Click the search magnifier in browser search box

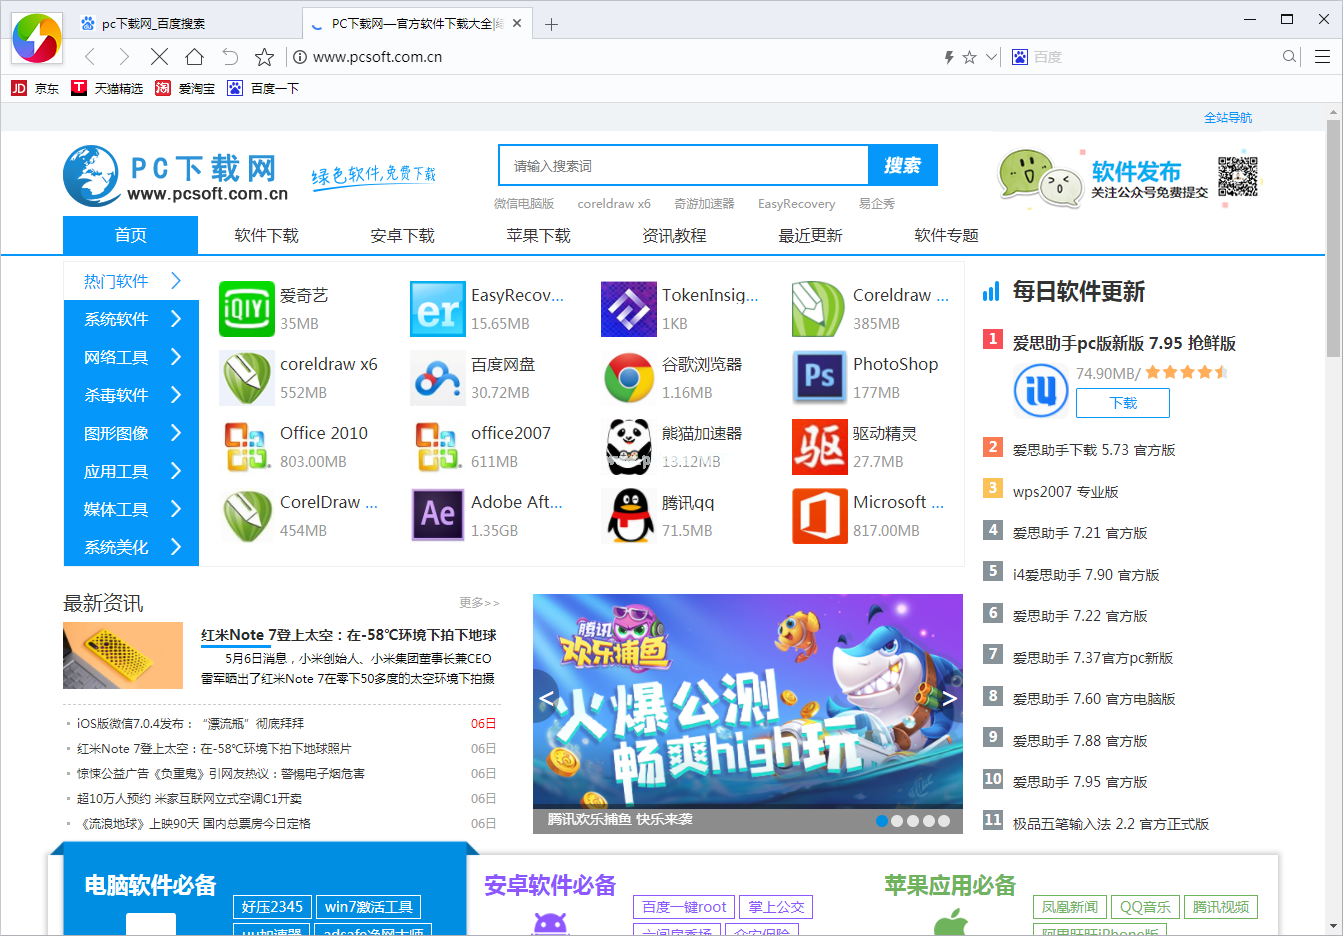click(1290, 57)
